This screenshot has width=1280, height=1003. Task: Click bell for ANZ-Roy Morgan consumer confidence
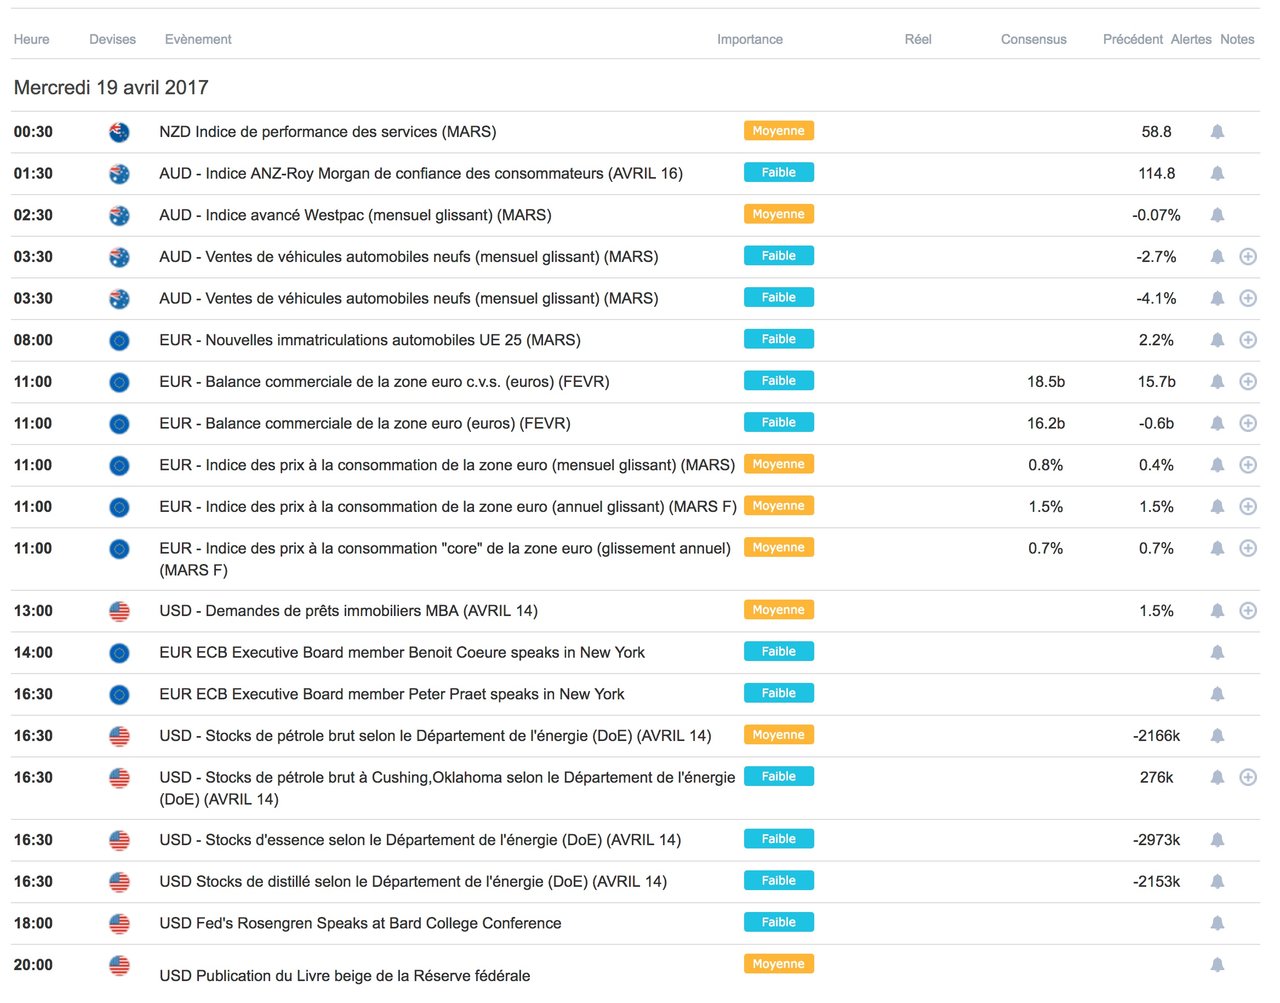pyautogui.click(x=1217, y=174)
